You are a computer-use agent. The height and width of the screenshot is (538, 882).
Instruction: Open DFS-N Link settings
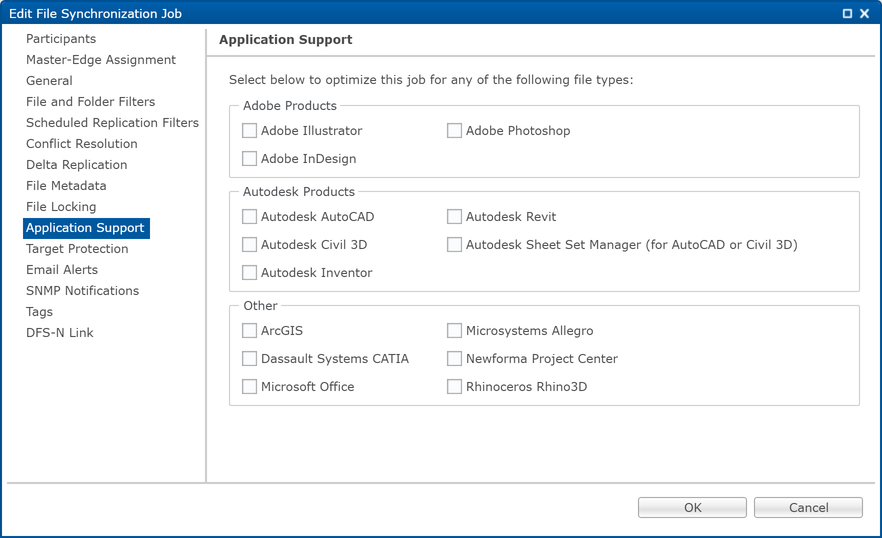60,333
